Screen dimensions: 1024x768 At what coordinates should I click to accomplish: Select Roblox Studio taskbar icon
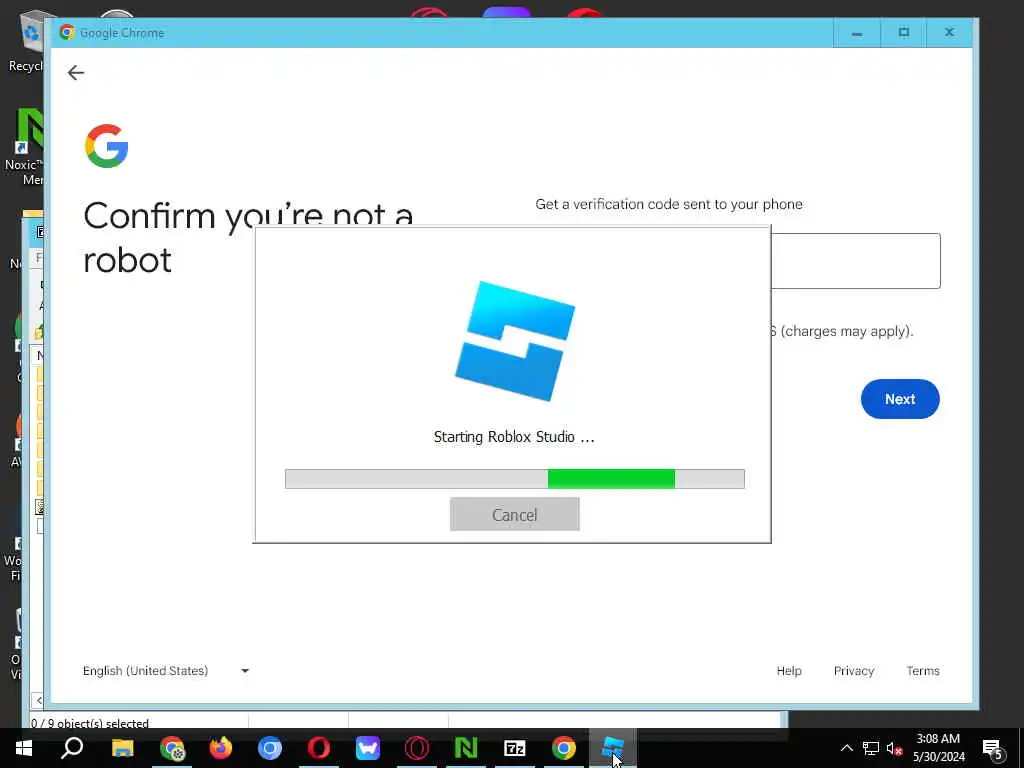pyautogui.click(x=613, y=748)
